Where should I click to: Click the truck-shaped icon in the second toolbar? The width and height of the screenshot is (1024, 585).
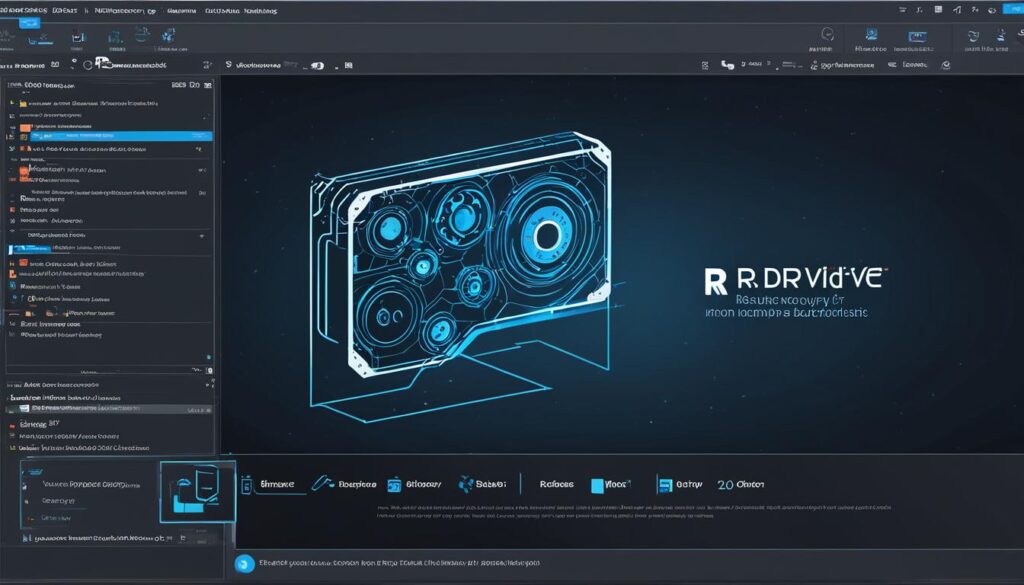coord(105,63)
